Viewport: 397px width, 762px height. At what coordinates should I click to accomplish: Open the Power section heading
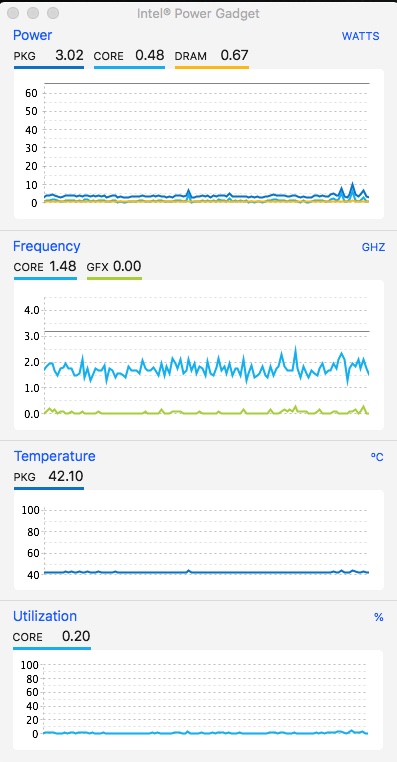(33, 35)
